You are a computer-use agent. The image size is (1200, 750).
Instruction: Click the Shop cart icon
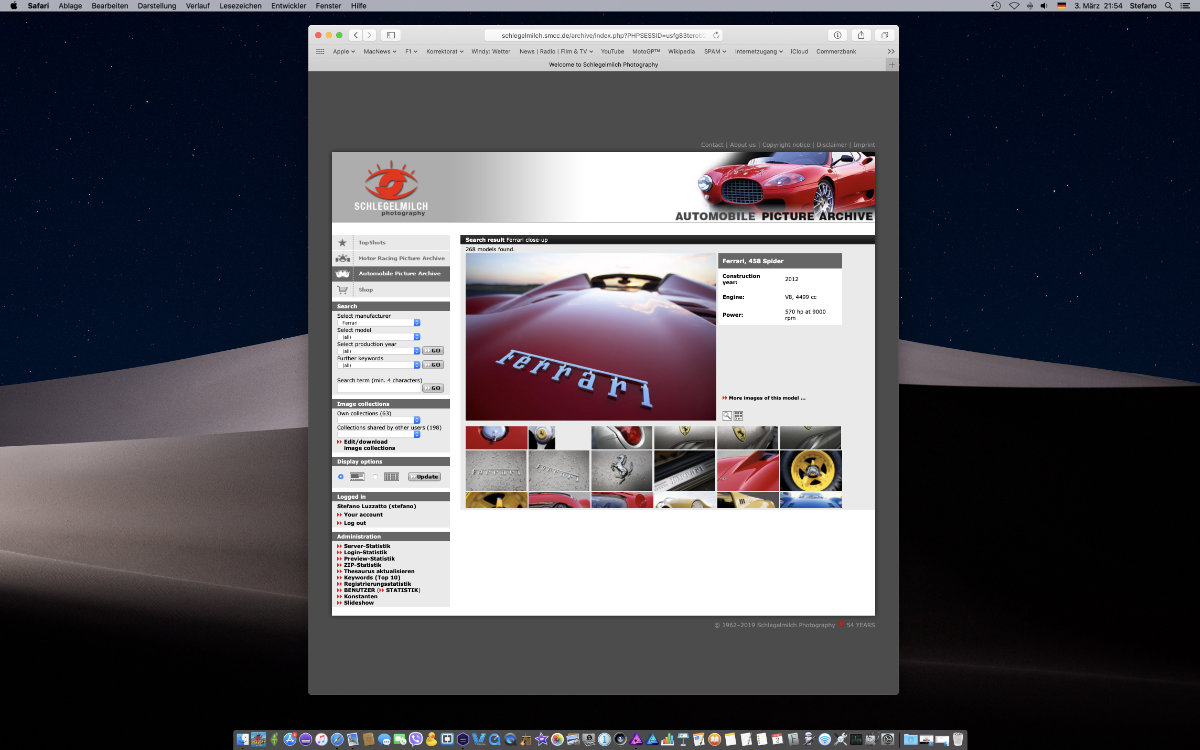point(342,290)
